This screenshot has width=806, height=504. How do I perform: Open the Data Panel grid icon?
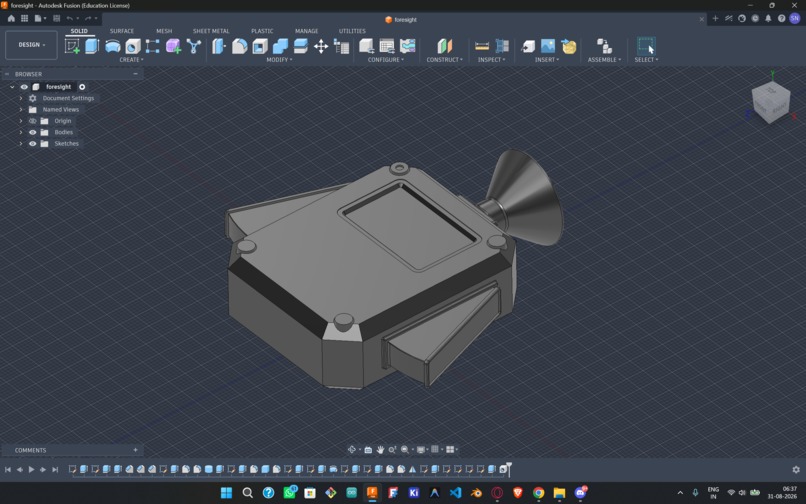[24, 18]
